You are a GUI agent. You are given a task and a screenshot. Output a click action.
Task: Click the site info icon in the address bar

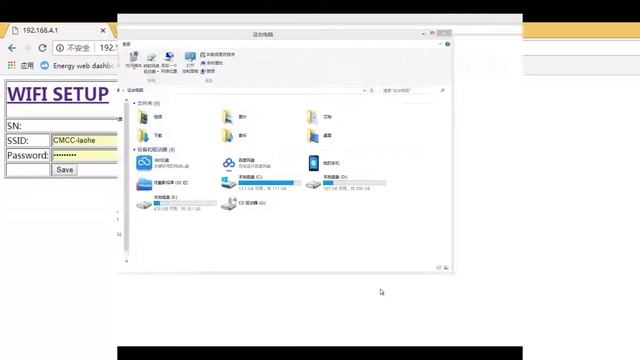point(60,48)
